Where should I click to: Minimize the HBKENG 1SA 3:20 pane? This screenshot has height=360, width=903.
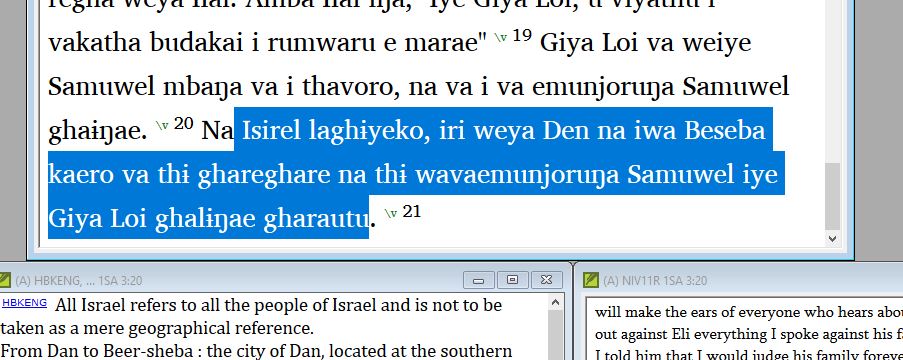click(478, 281)
